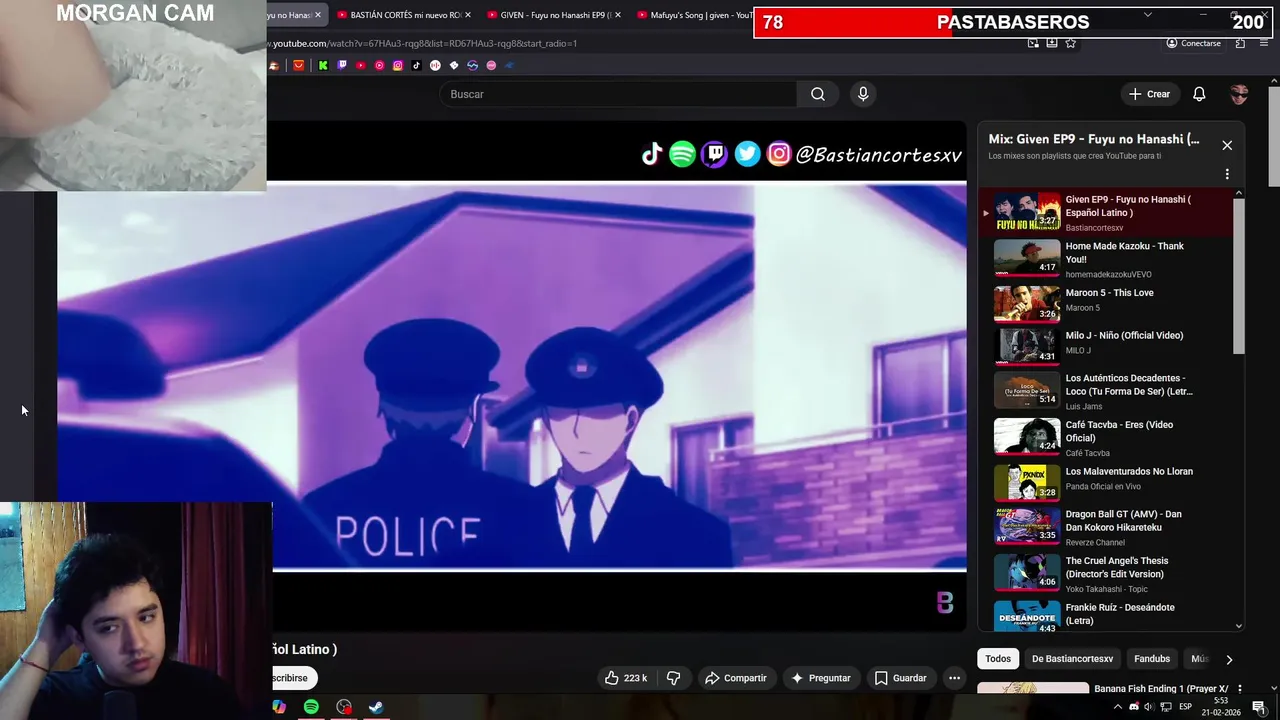Image resolution: width=1280 pixels, height=720 pixels.
Task: Dislike the video with thumbs down
Action: click(x=673, y=678)
